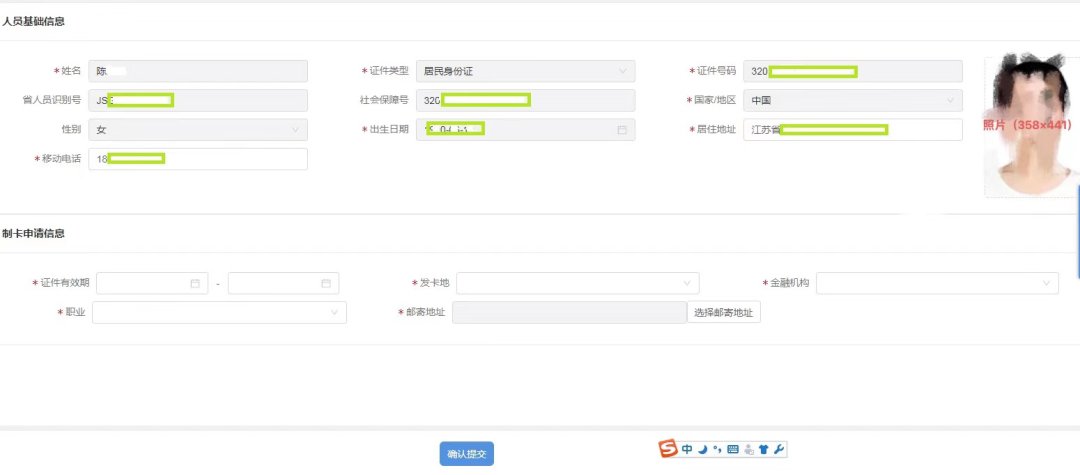Click calendar icon in 证件有效期 start date
Viewport: 1080px width, 475px height.
[x=195, y=284]
